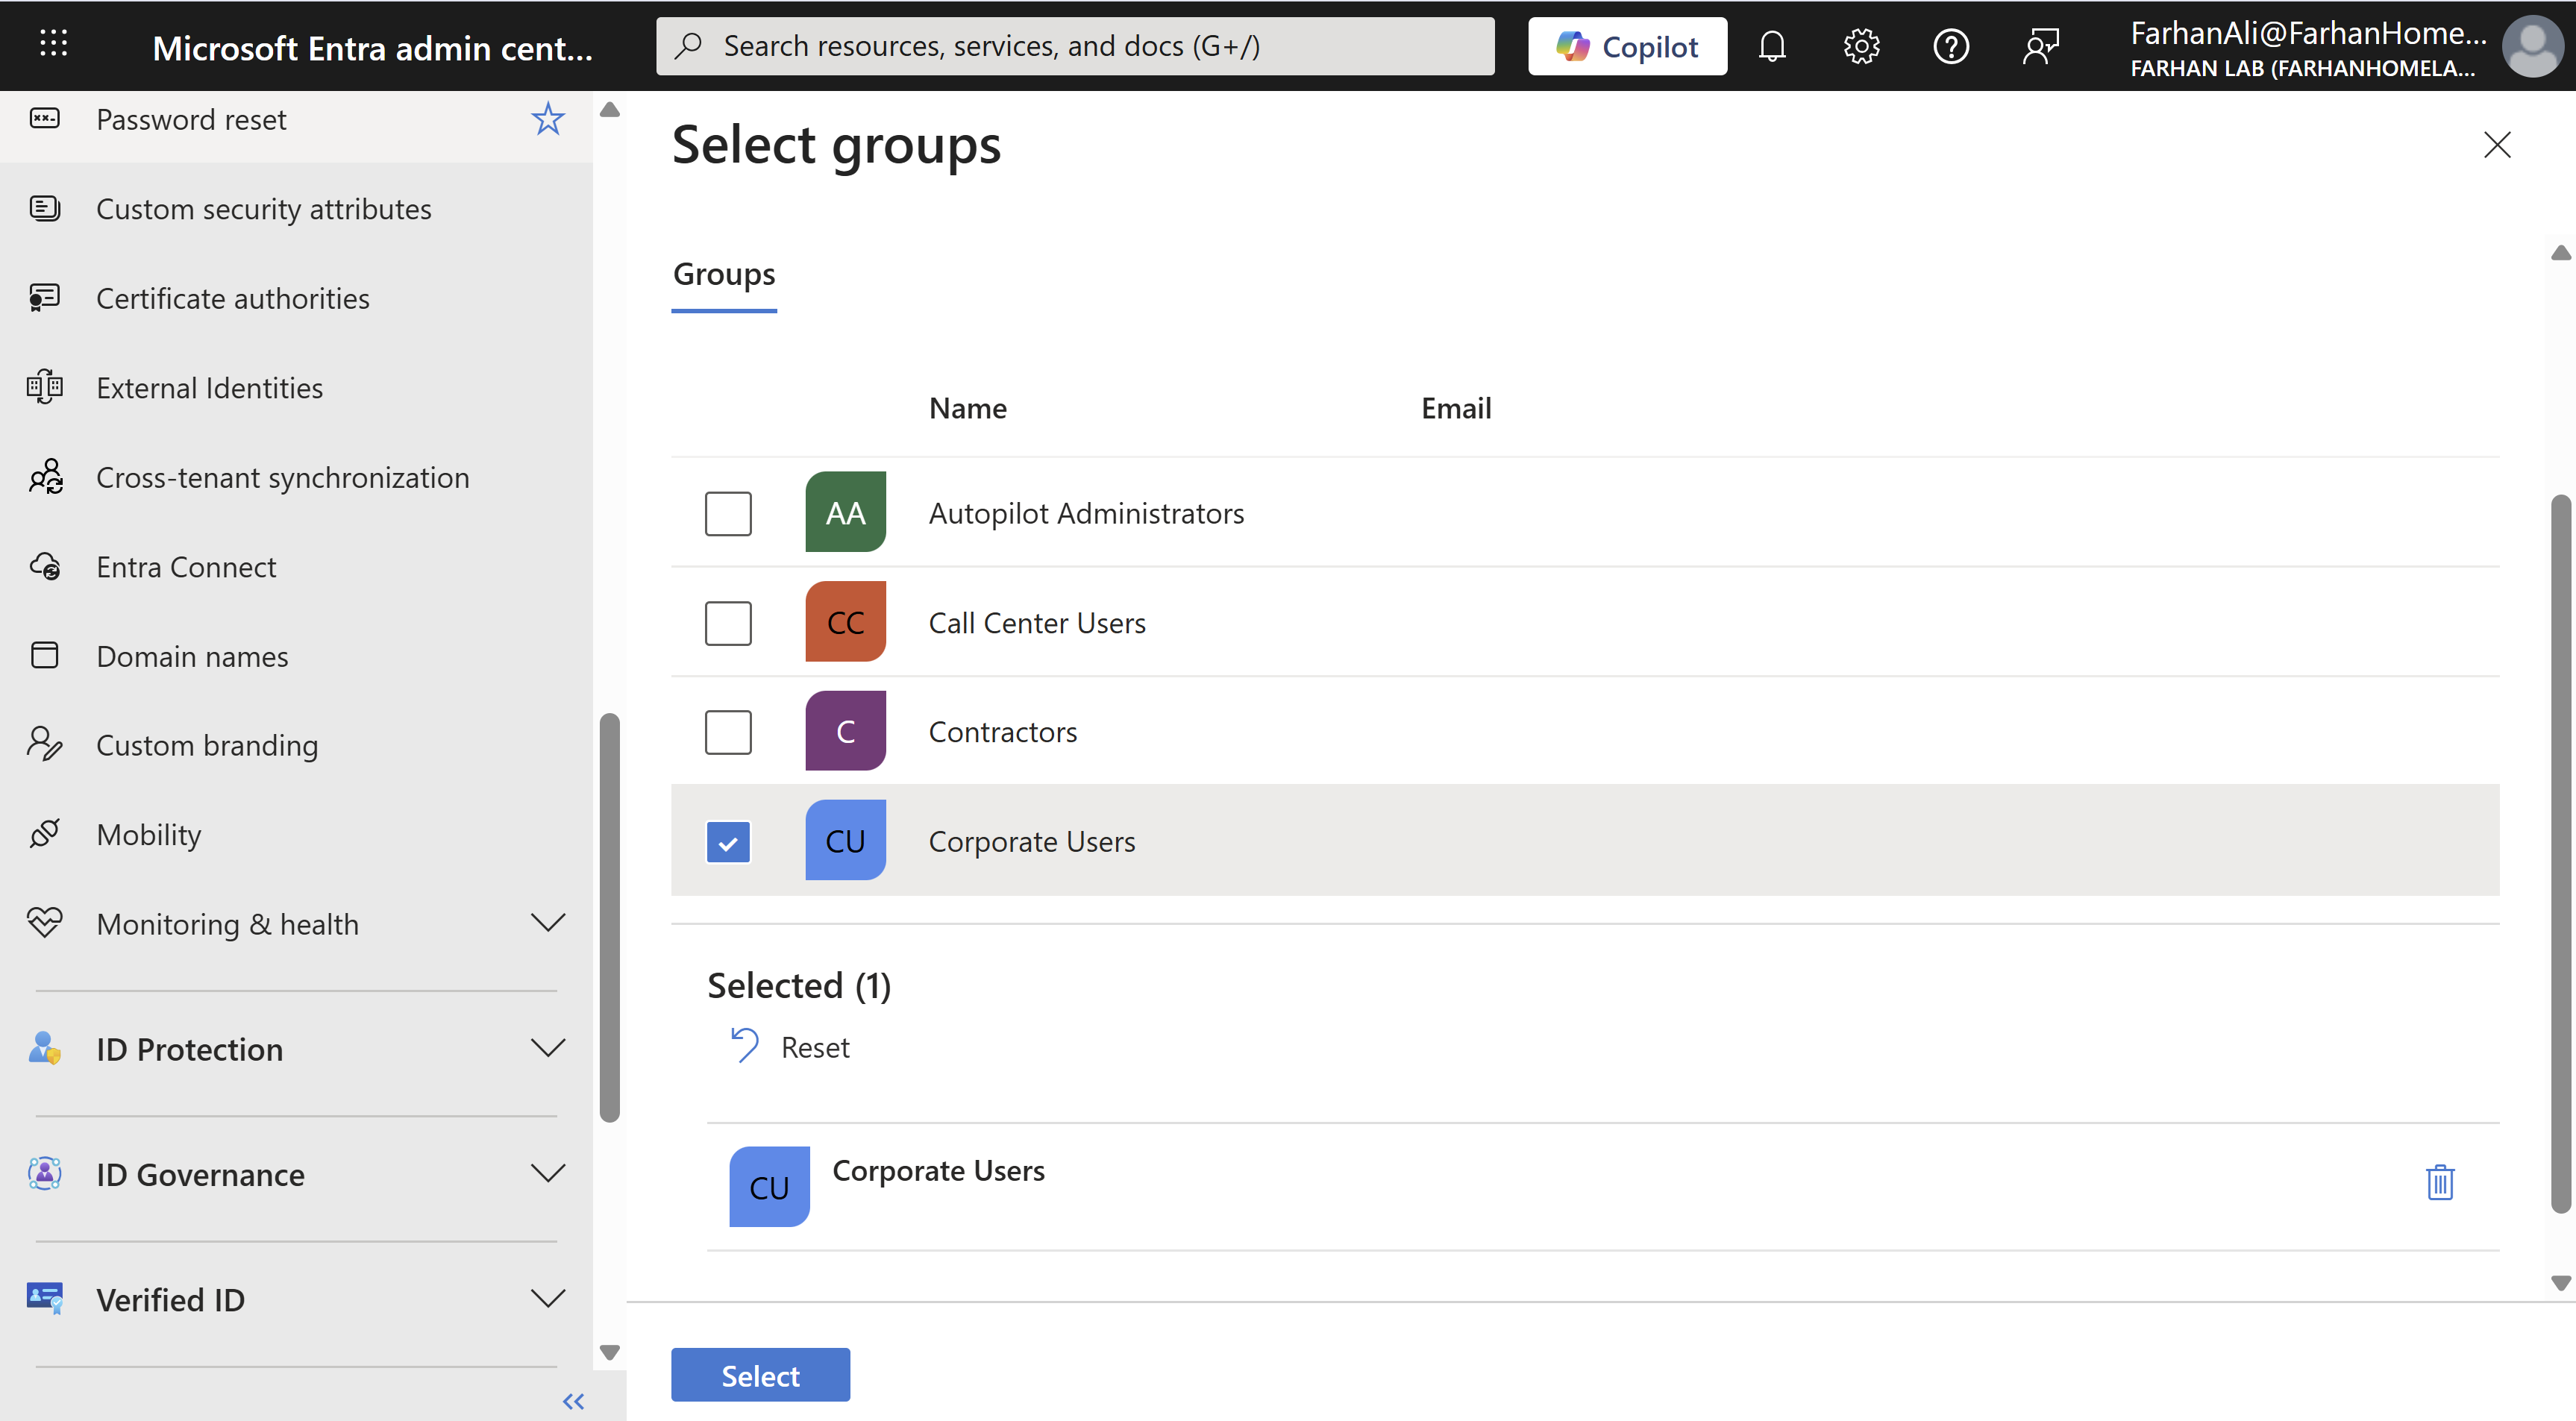Remove Corporate Users with trash icon

point(2440,1182)
